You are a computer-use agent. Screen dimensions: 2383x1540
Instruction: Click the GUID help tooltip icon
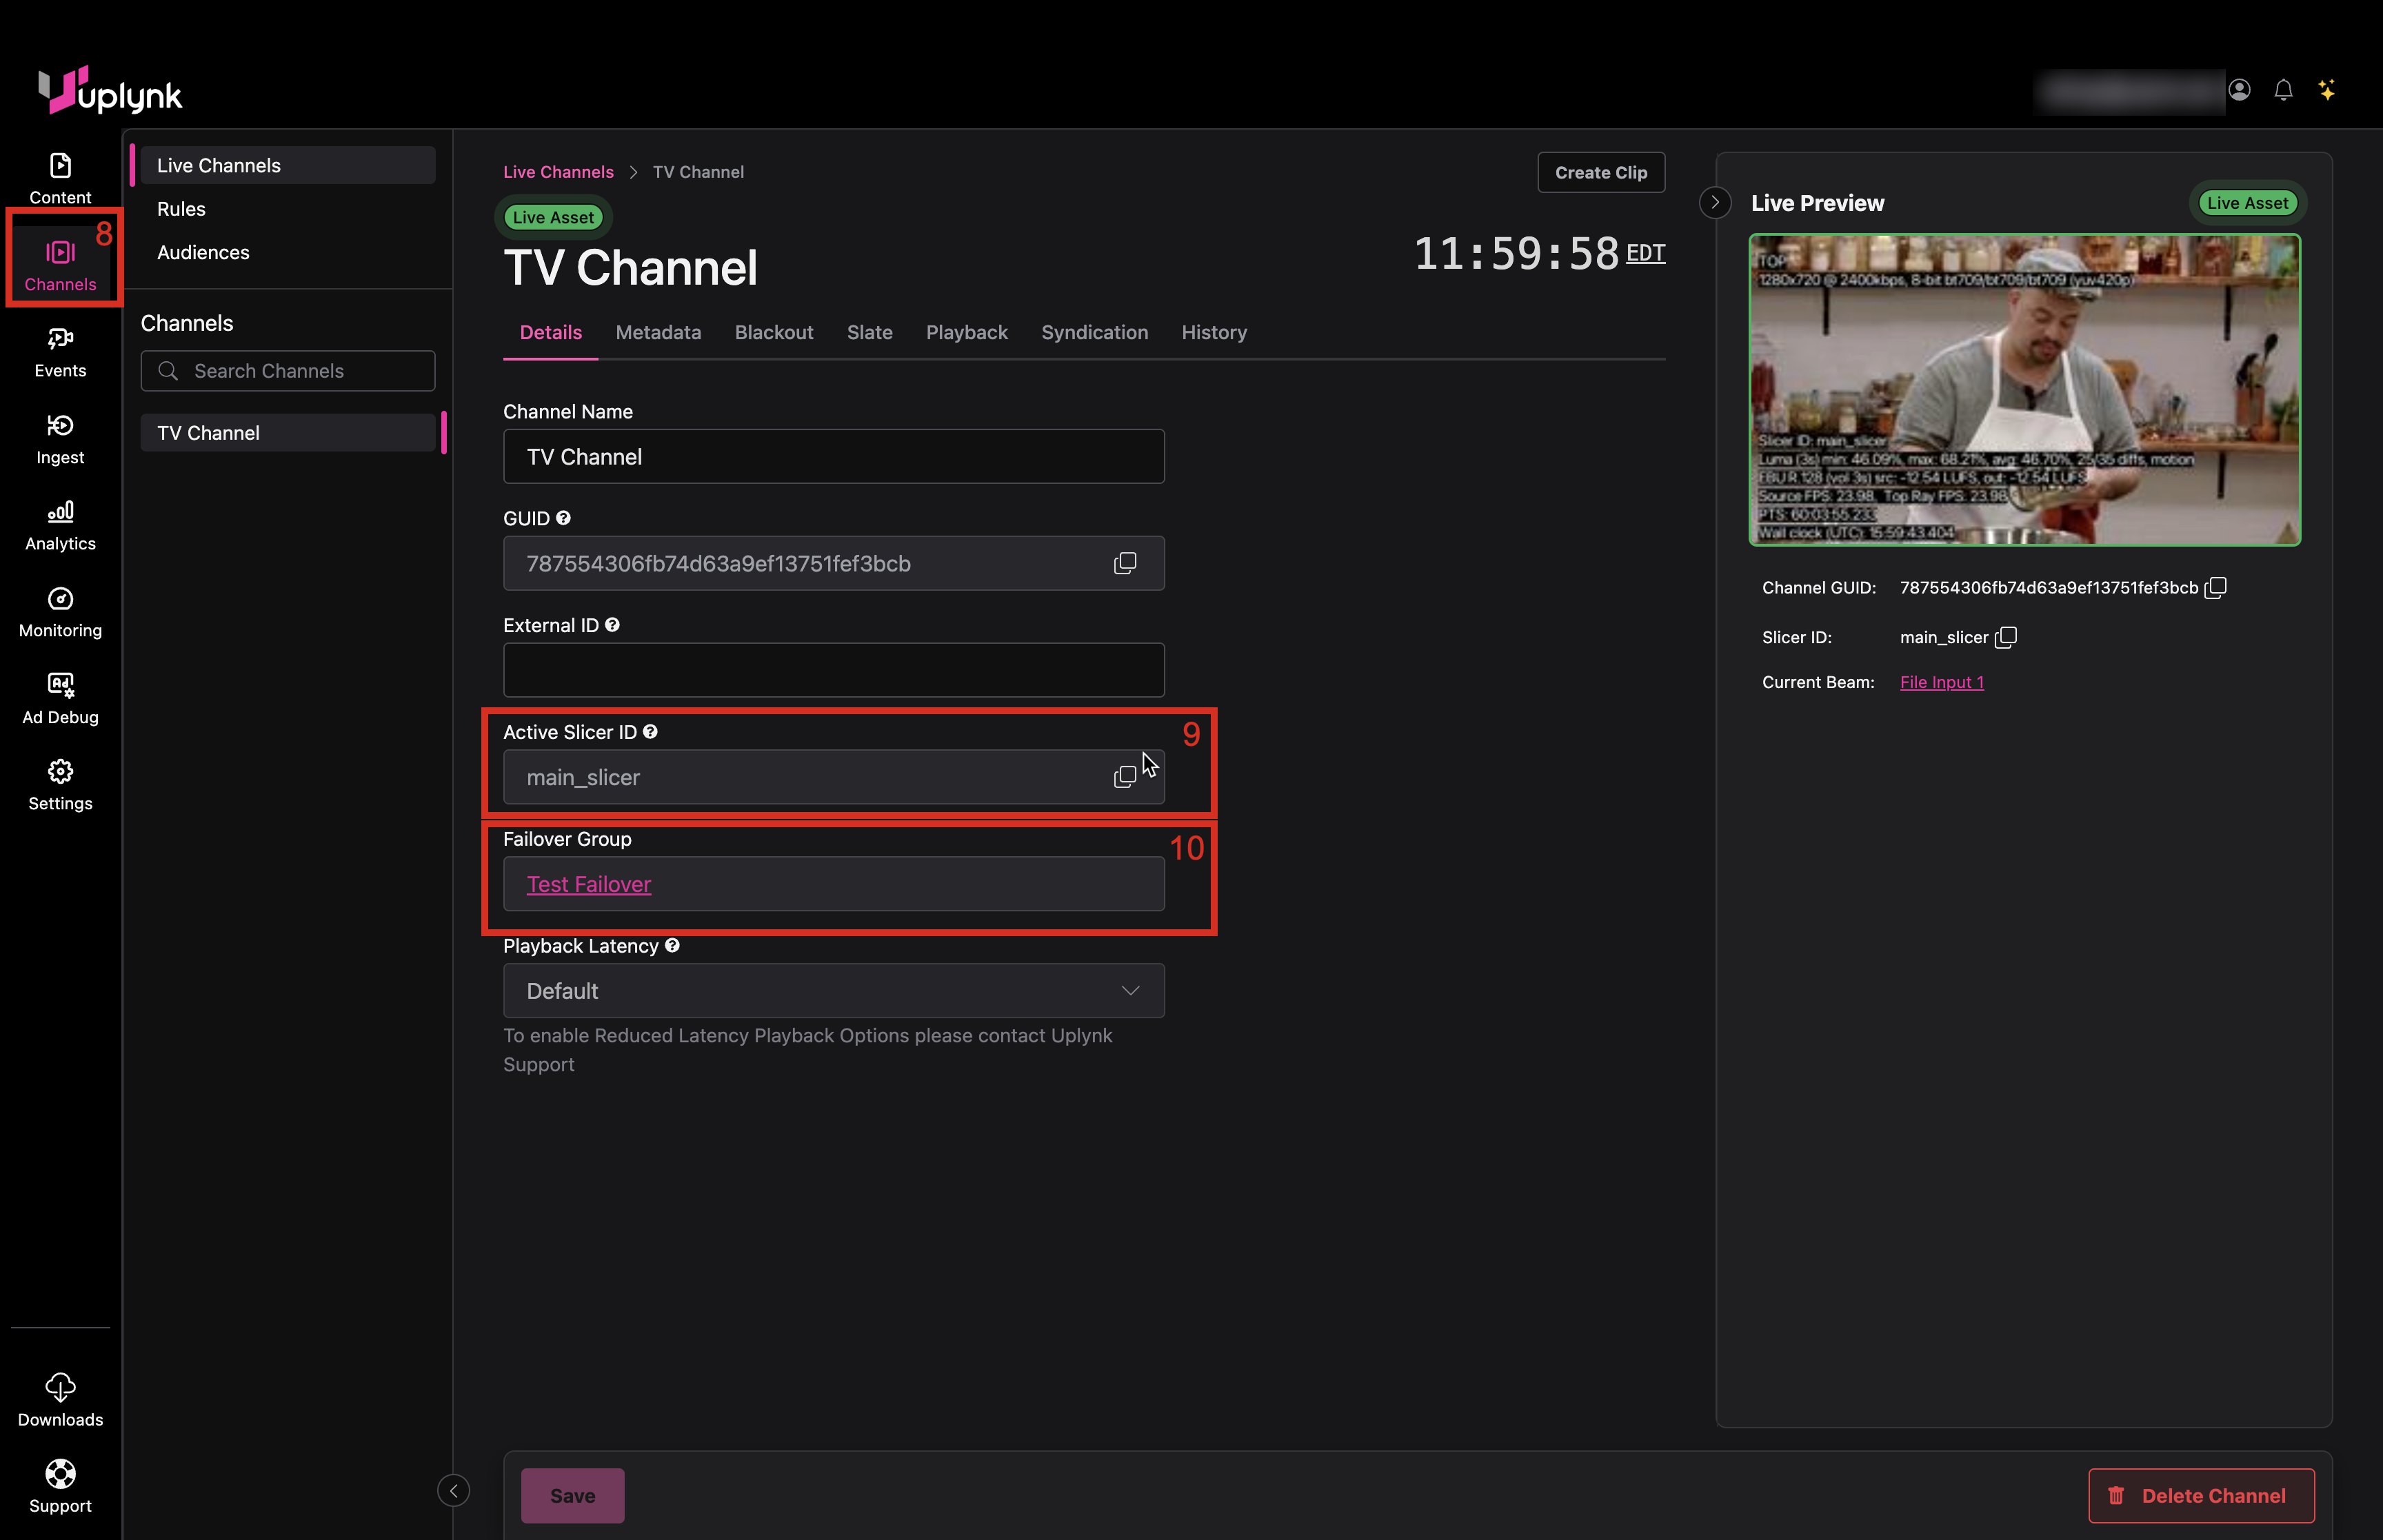(563, 518)
